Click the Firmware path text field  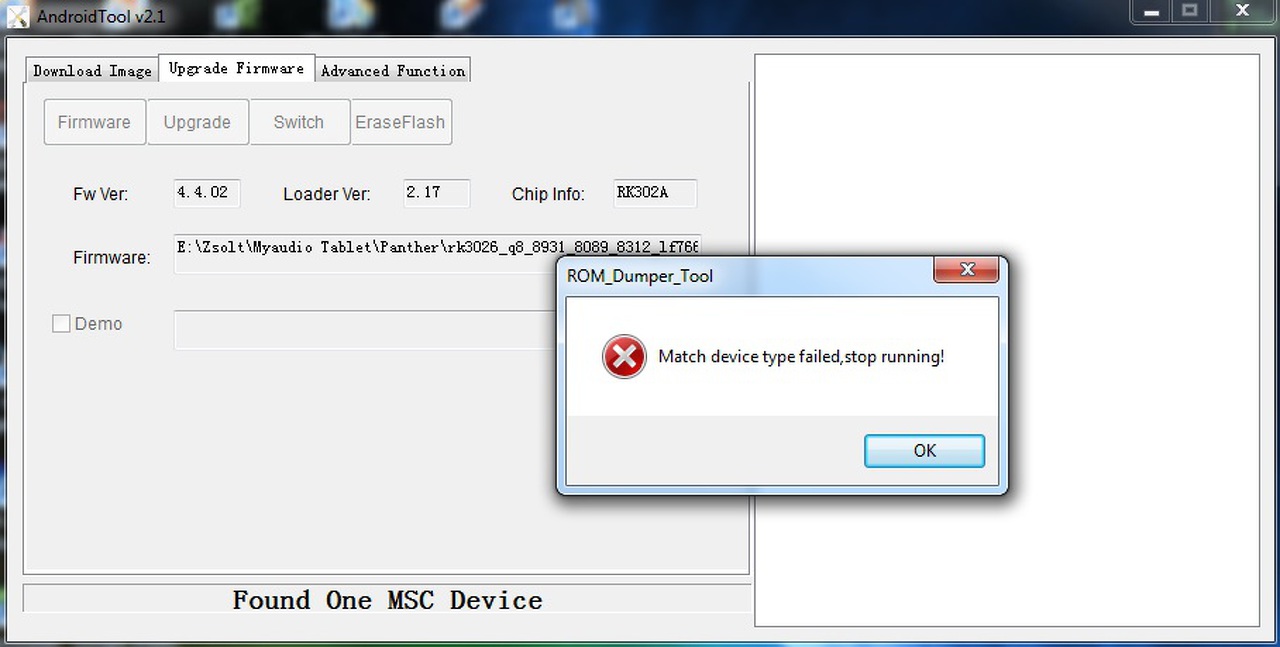pyautogui.click(x=438, y=254)
